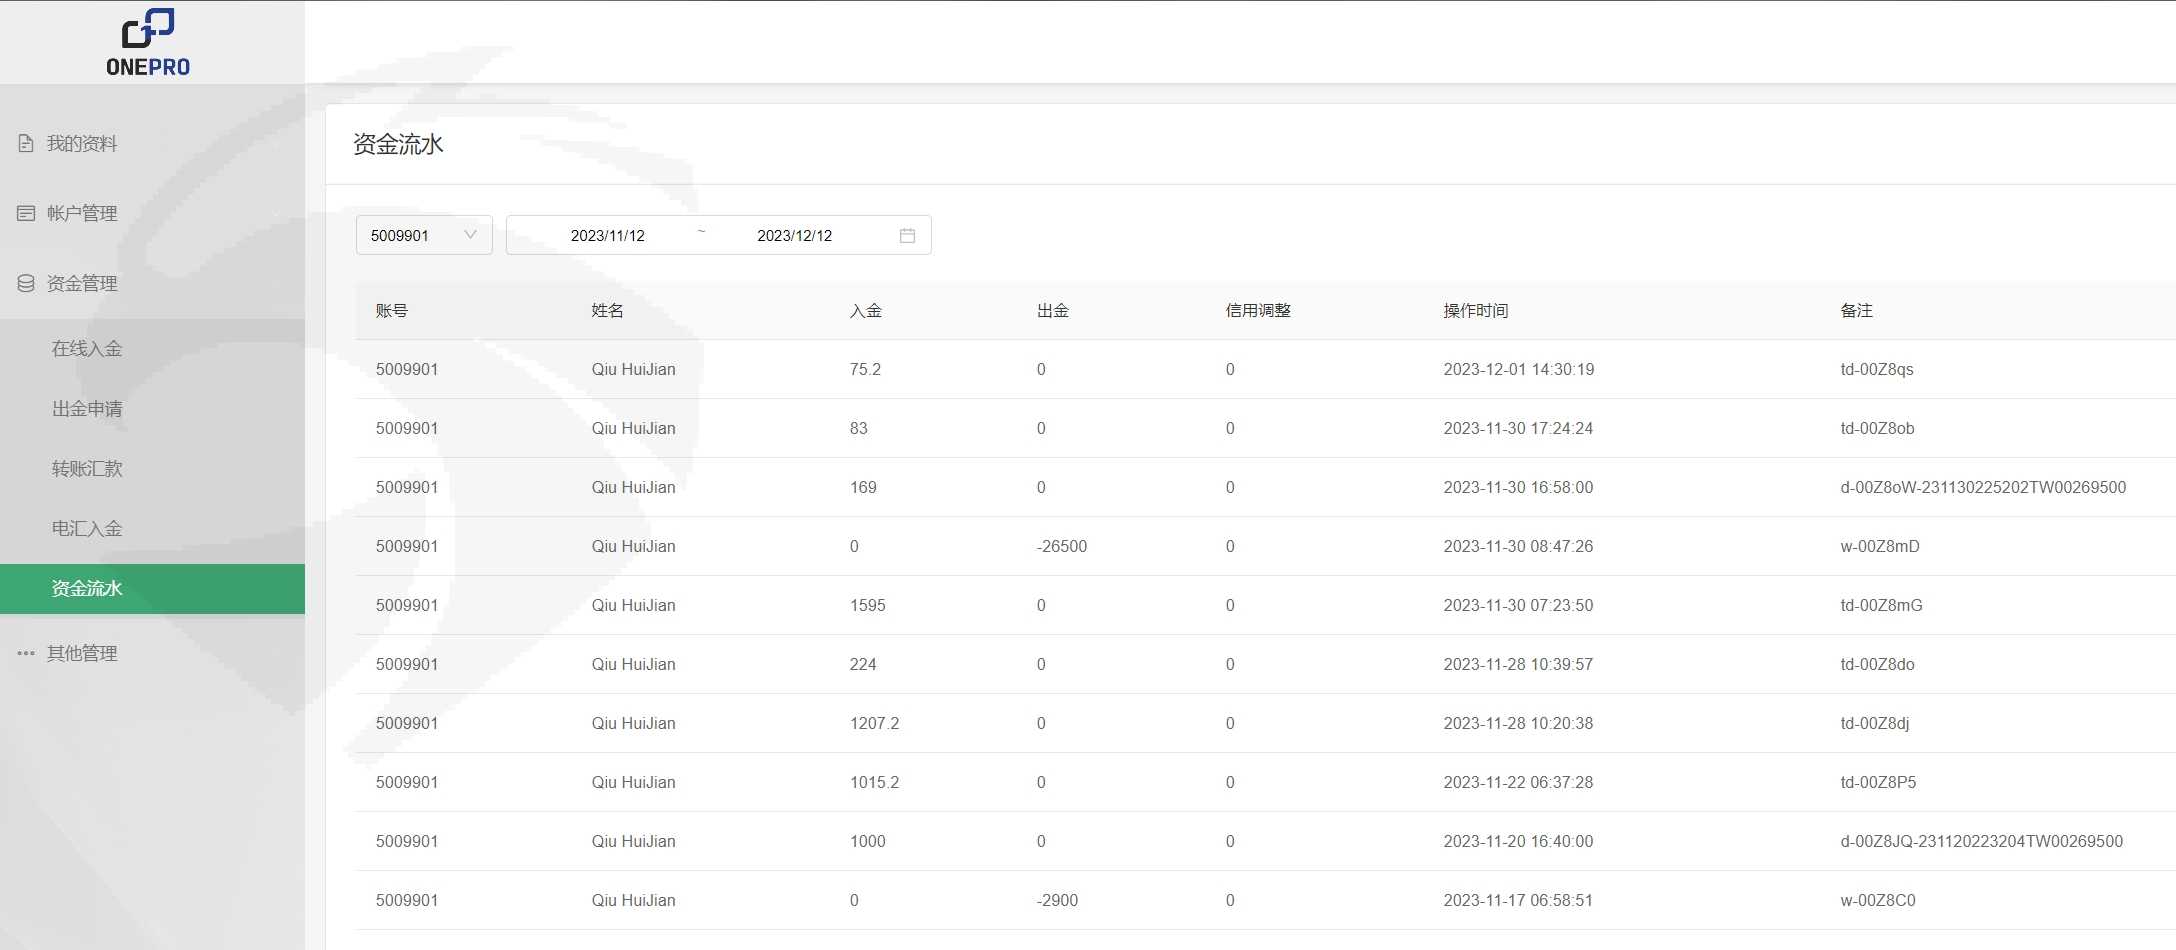Open the 在线入金 menu item
The height and width of the screenshot is (950, 2176).
click(x=87, y=349)
